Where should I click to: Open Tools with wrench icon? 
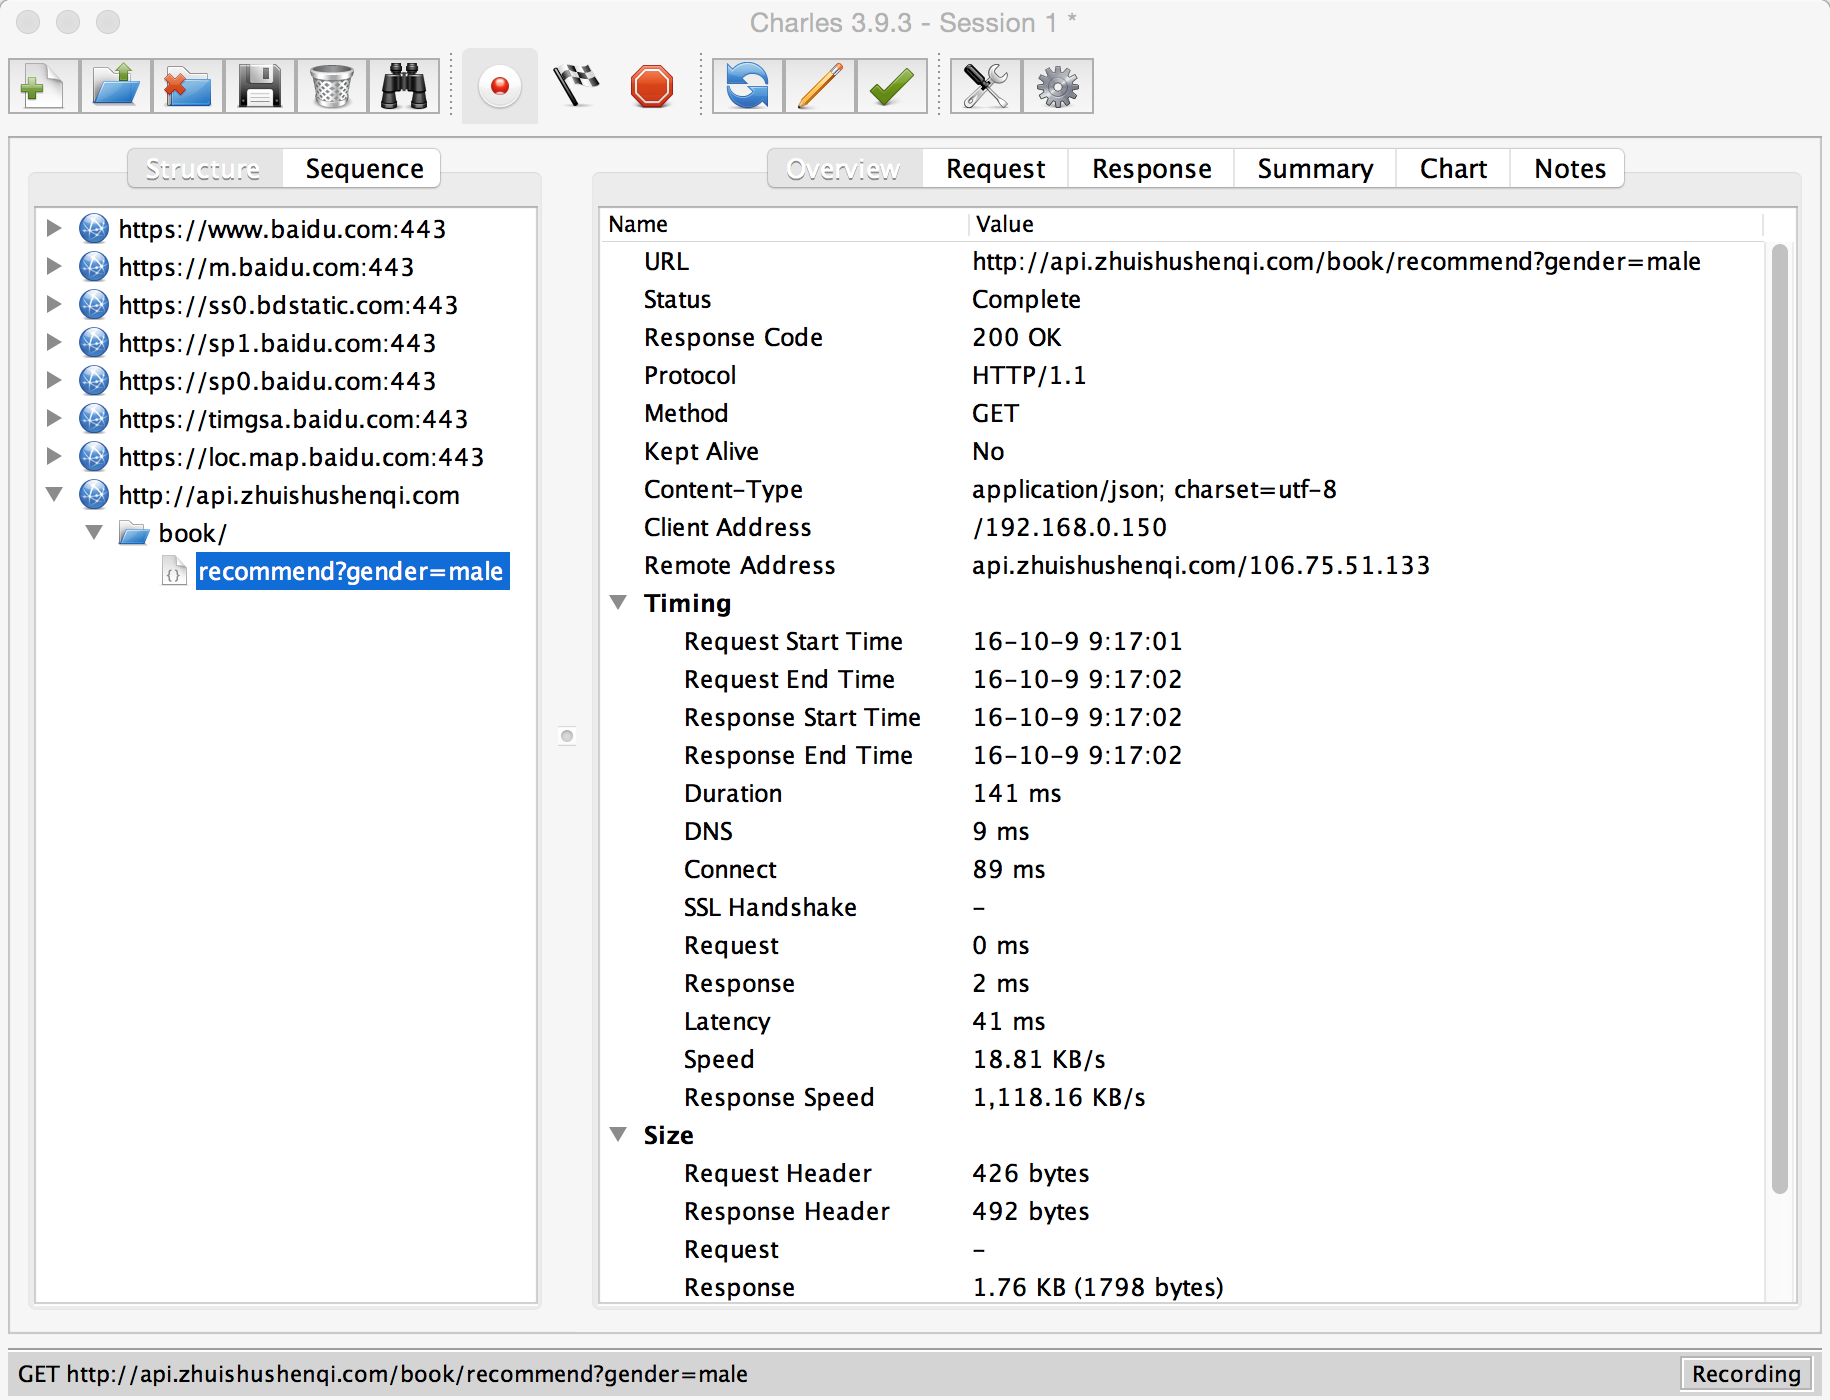(x=985, y=87)
